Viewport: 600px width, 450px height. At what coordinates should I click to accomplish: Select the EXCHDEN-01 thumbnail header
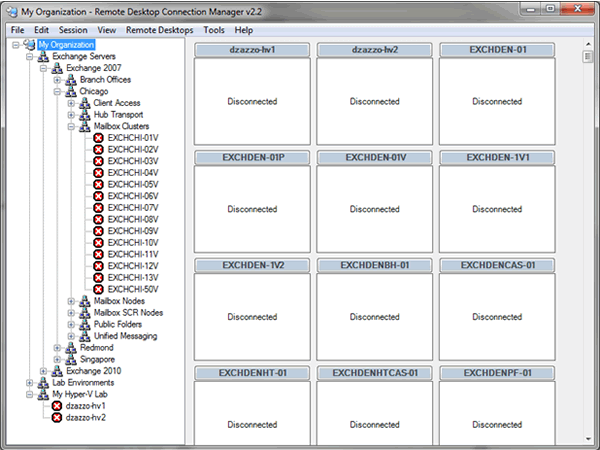tap(497, 49)
